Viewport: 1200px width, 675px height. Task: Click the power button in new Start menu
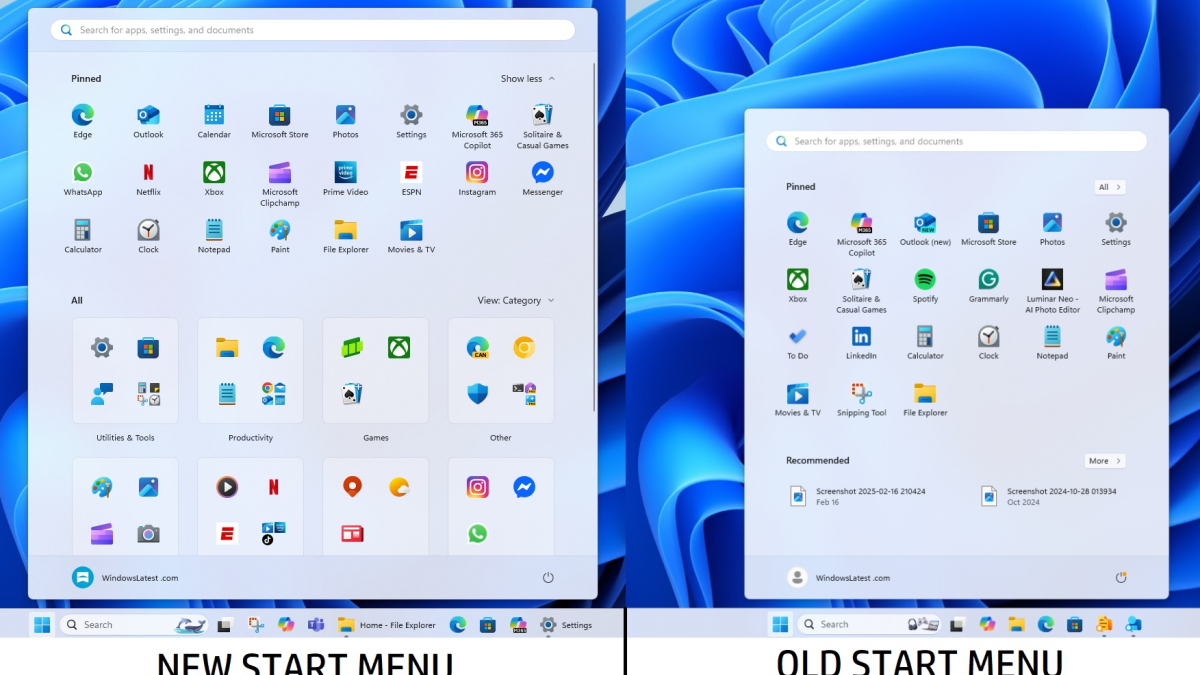pyautogui.click(x=548, y=577)
